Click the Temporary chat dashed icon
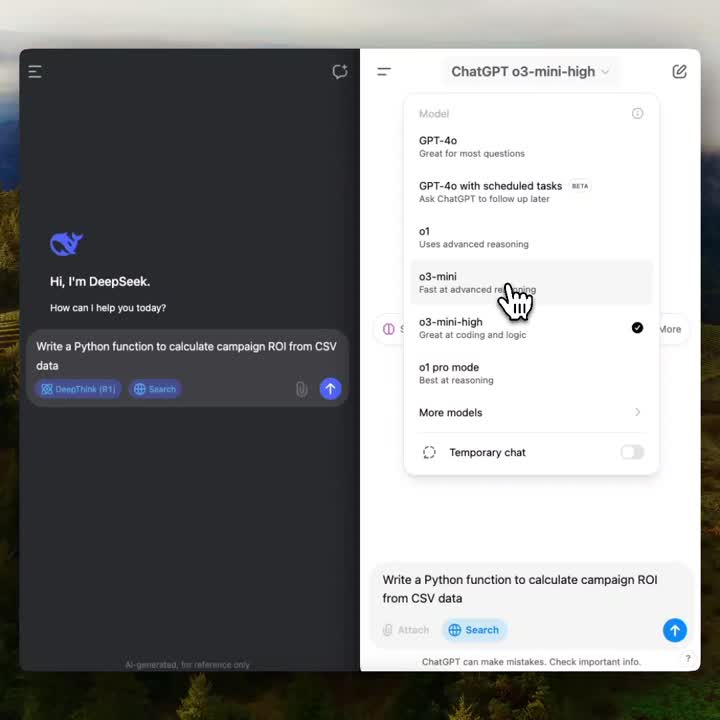This screenshot has width=720, height=720. coord(429,452)
